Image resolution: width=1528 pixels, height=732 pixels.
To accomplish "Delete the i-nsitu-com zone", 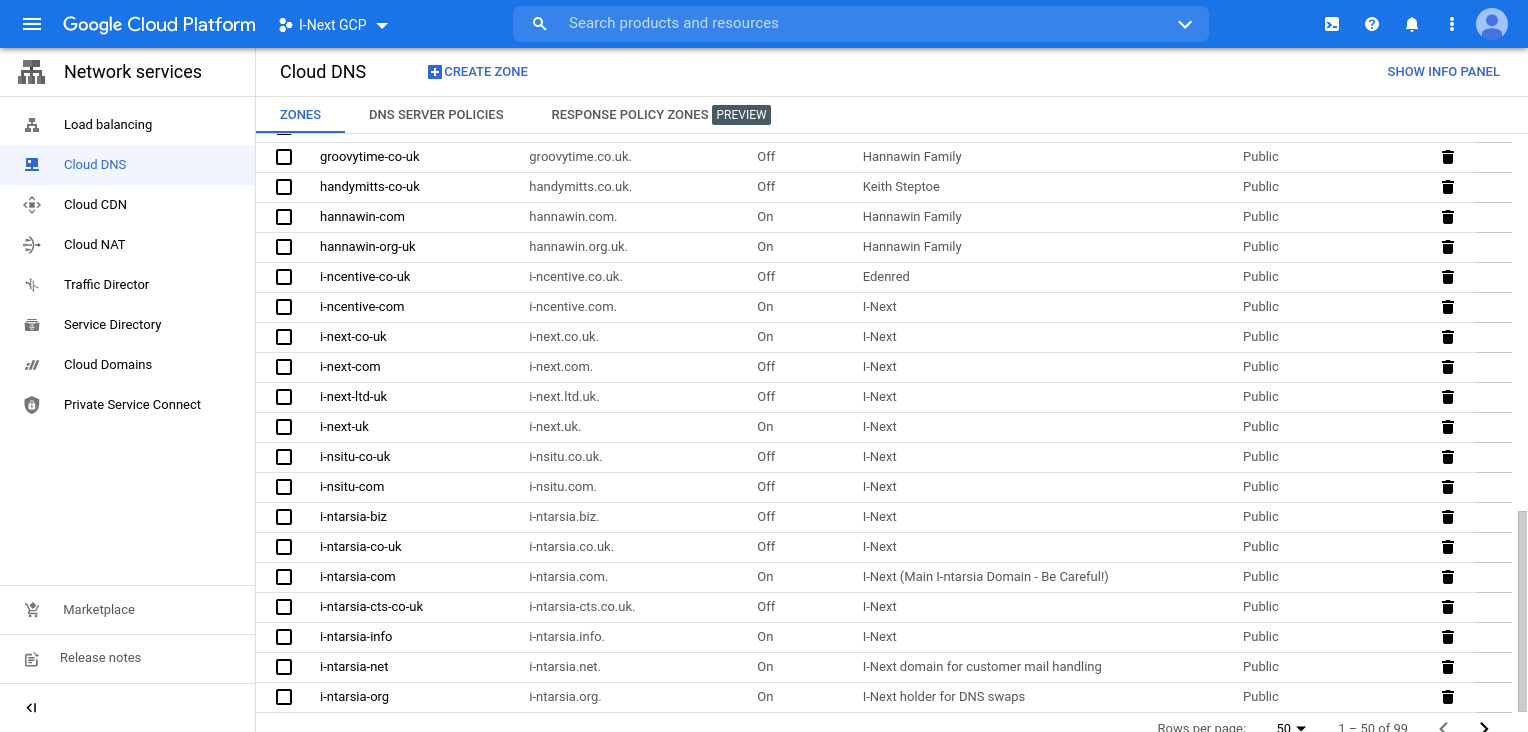I will tap(1447, 487).
